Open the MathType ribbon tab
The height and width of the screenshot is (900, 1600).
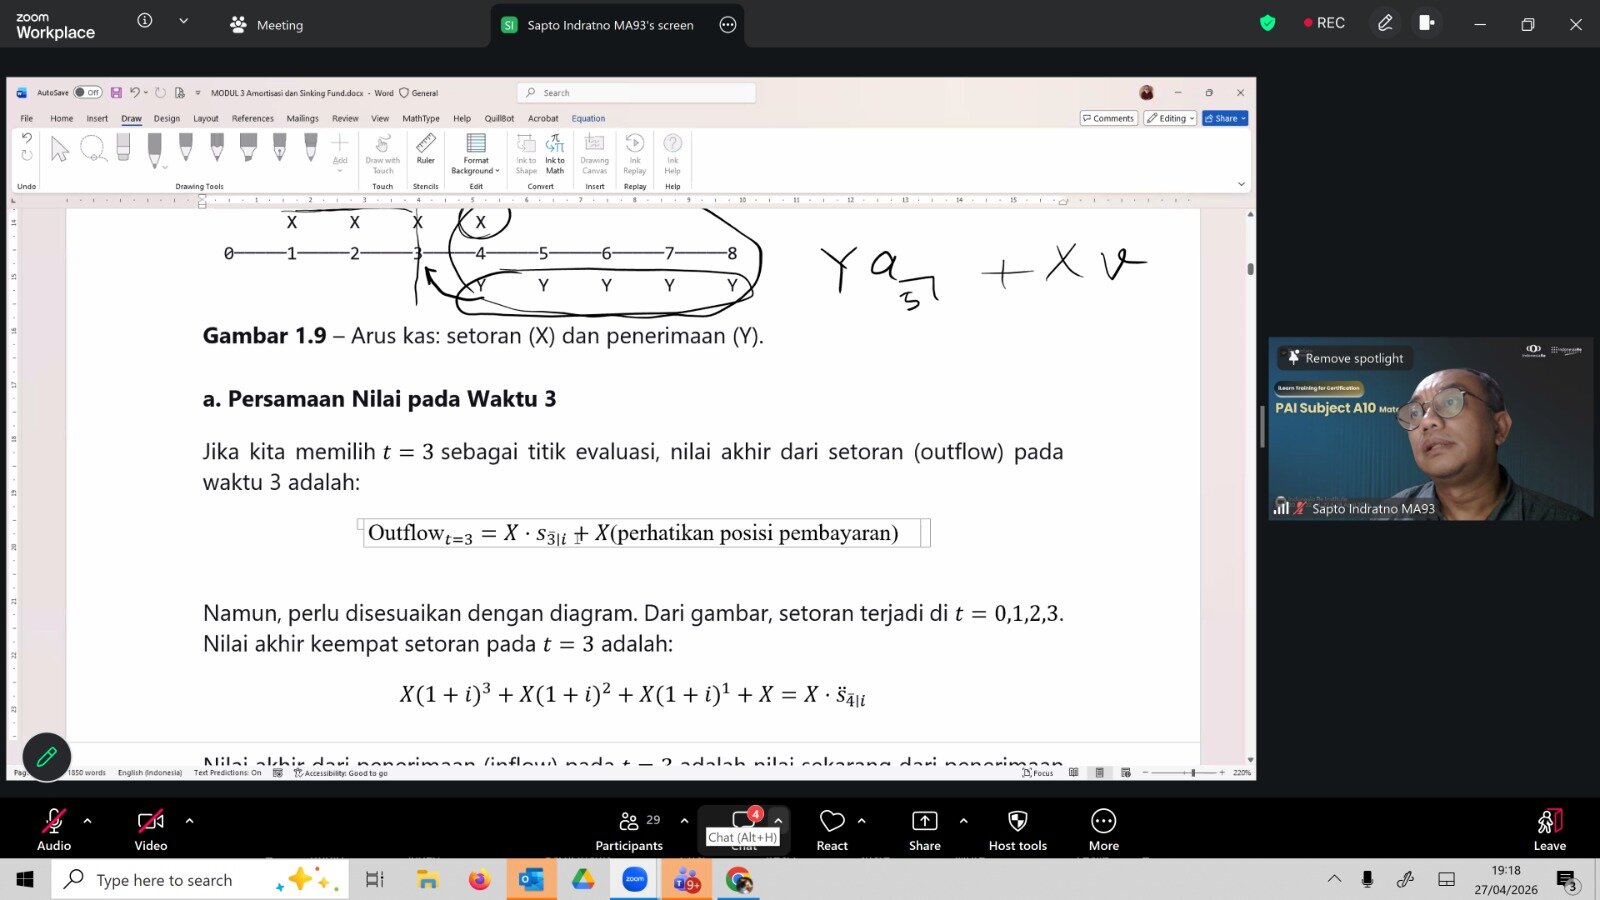[421, 119]
